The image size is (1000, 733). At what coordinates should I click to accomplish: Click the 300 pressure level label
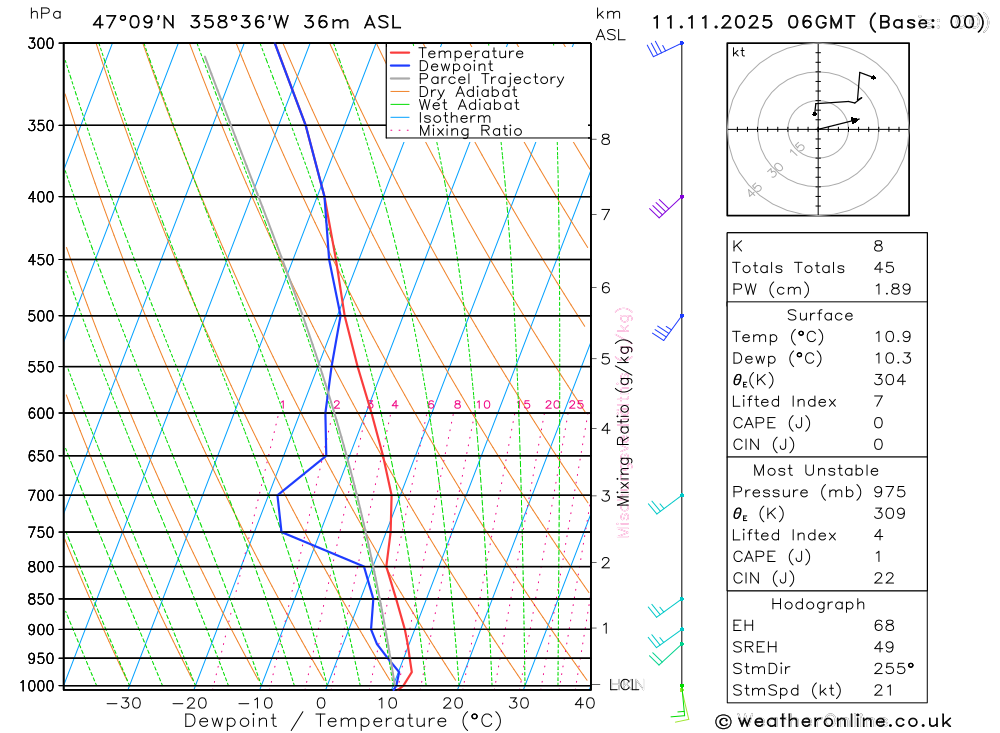pos(41,43)
